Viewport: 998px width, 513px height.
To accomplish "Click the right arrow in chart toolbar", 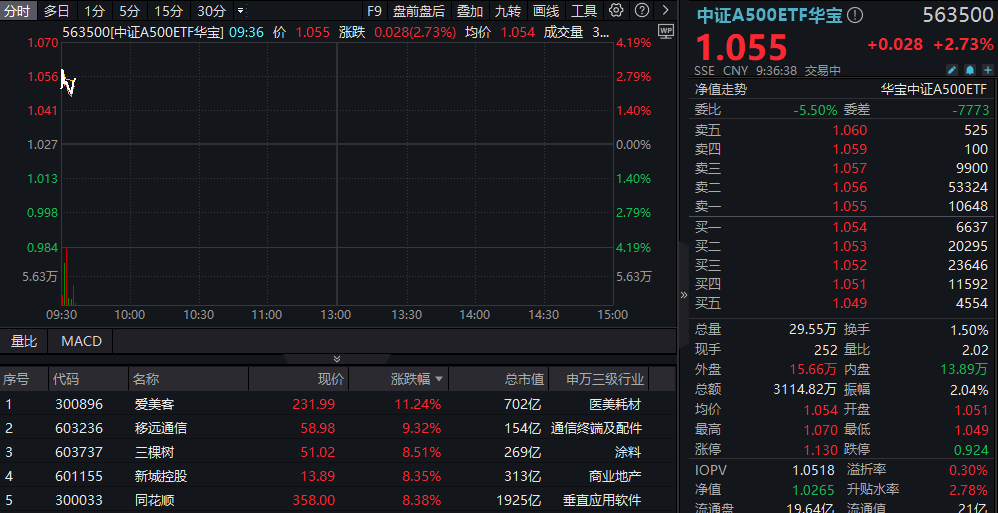I will (666, 10).
